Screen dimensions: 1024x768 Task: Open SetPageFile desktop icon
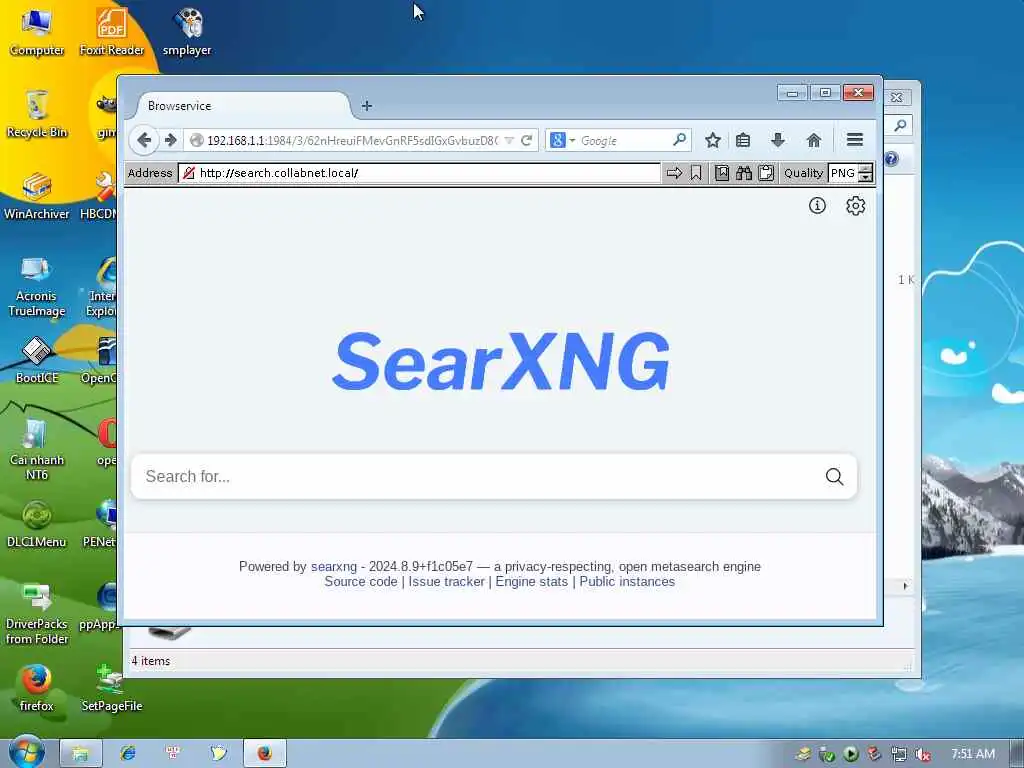click(x=112, y=688)
